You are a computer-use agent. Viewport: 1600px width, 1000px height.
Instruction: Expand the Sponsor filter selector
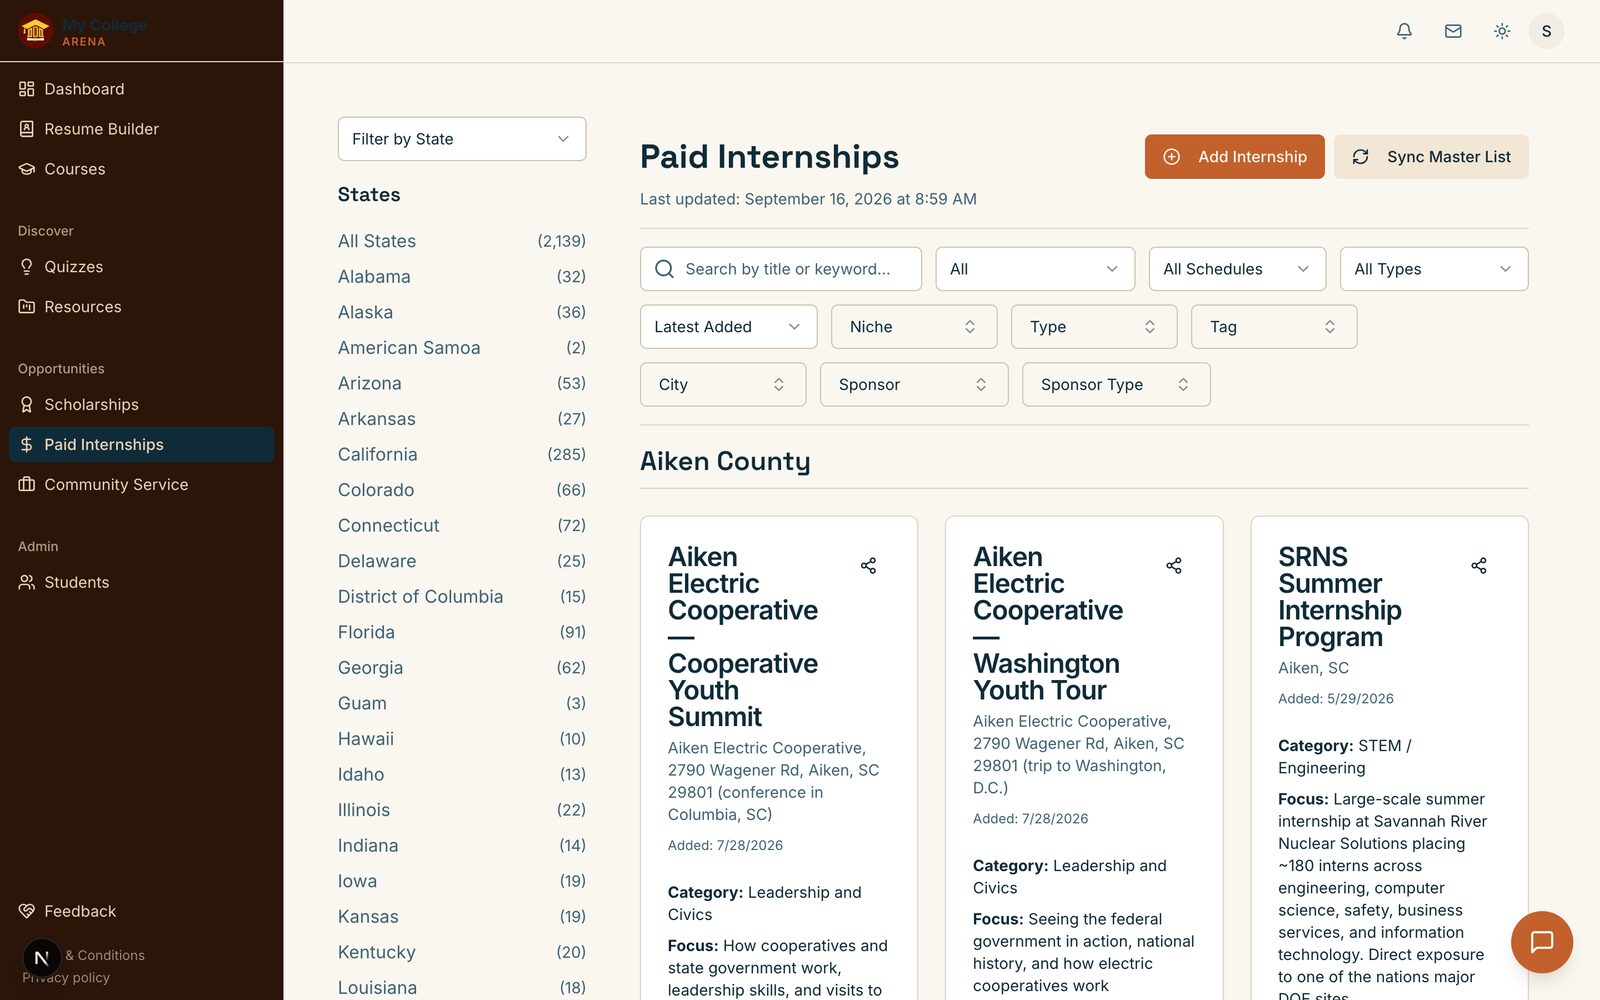click(x=914, y=385)
